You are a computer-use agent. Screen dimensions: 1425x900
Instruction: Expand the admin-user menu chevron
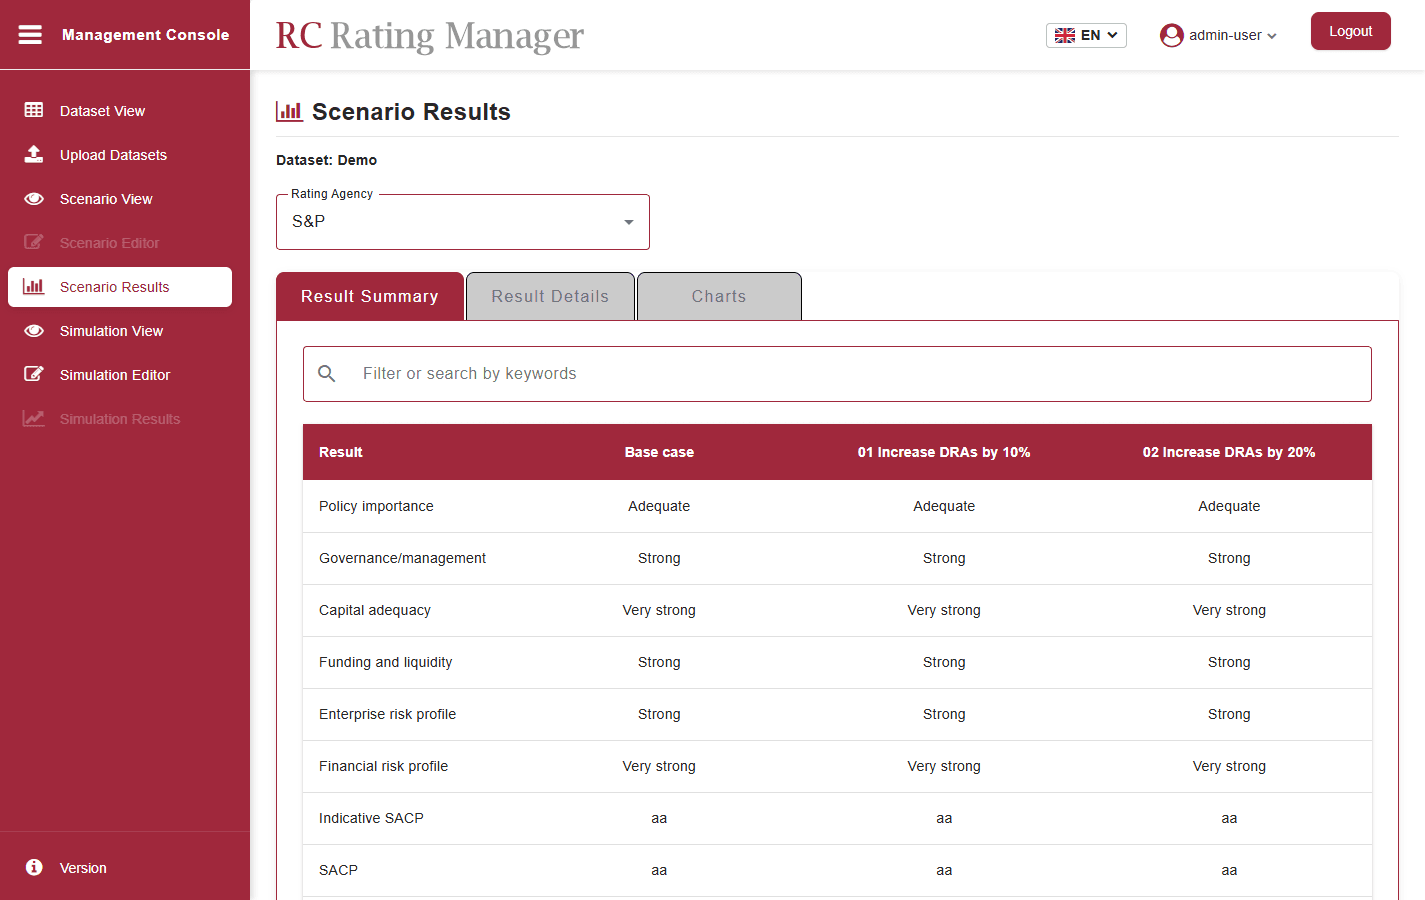click(1272, 36)
